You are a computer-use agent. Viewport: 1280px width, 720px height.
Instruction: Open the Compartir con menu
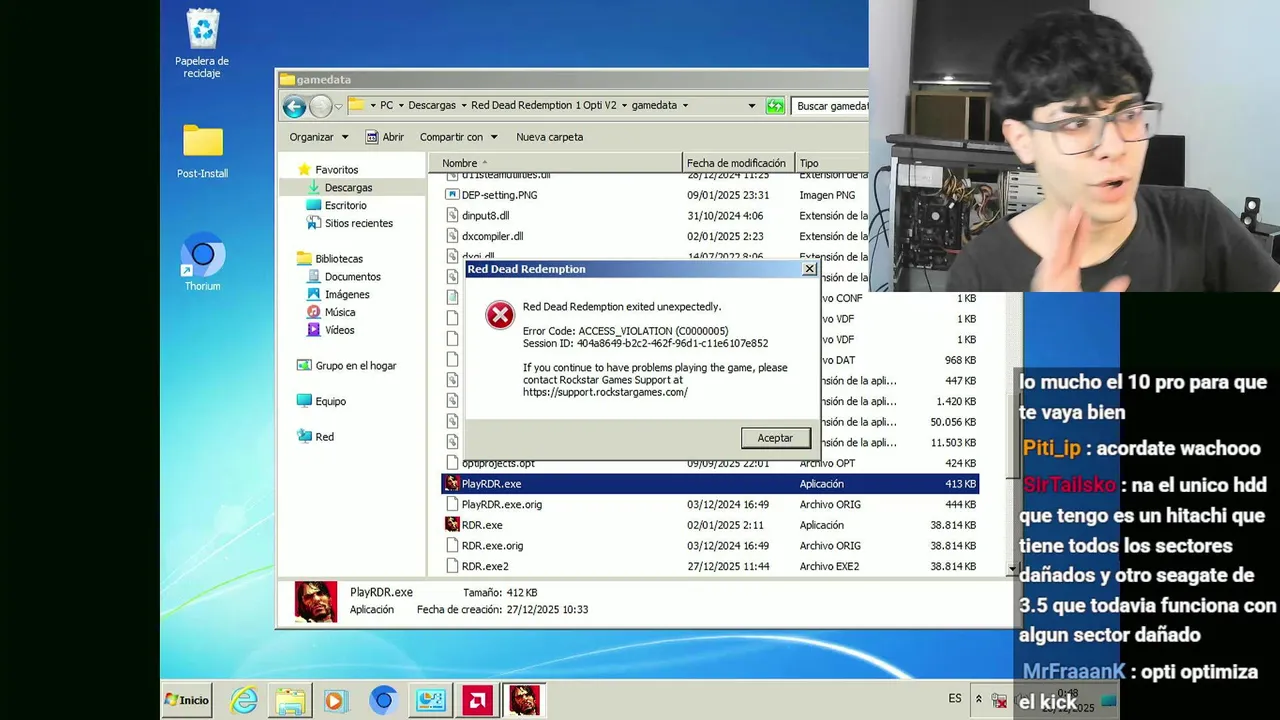(458, 137)
